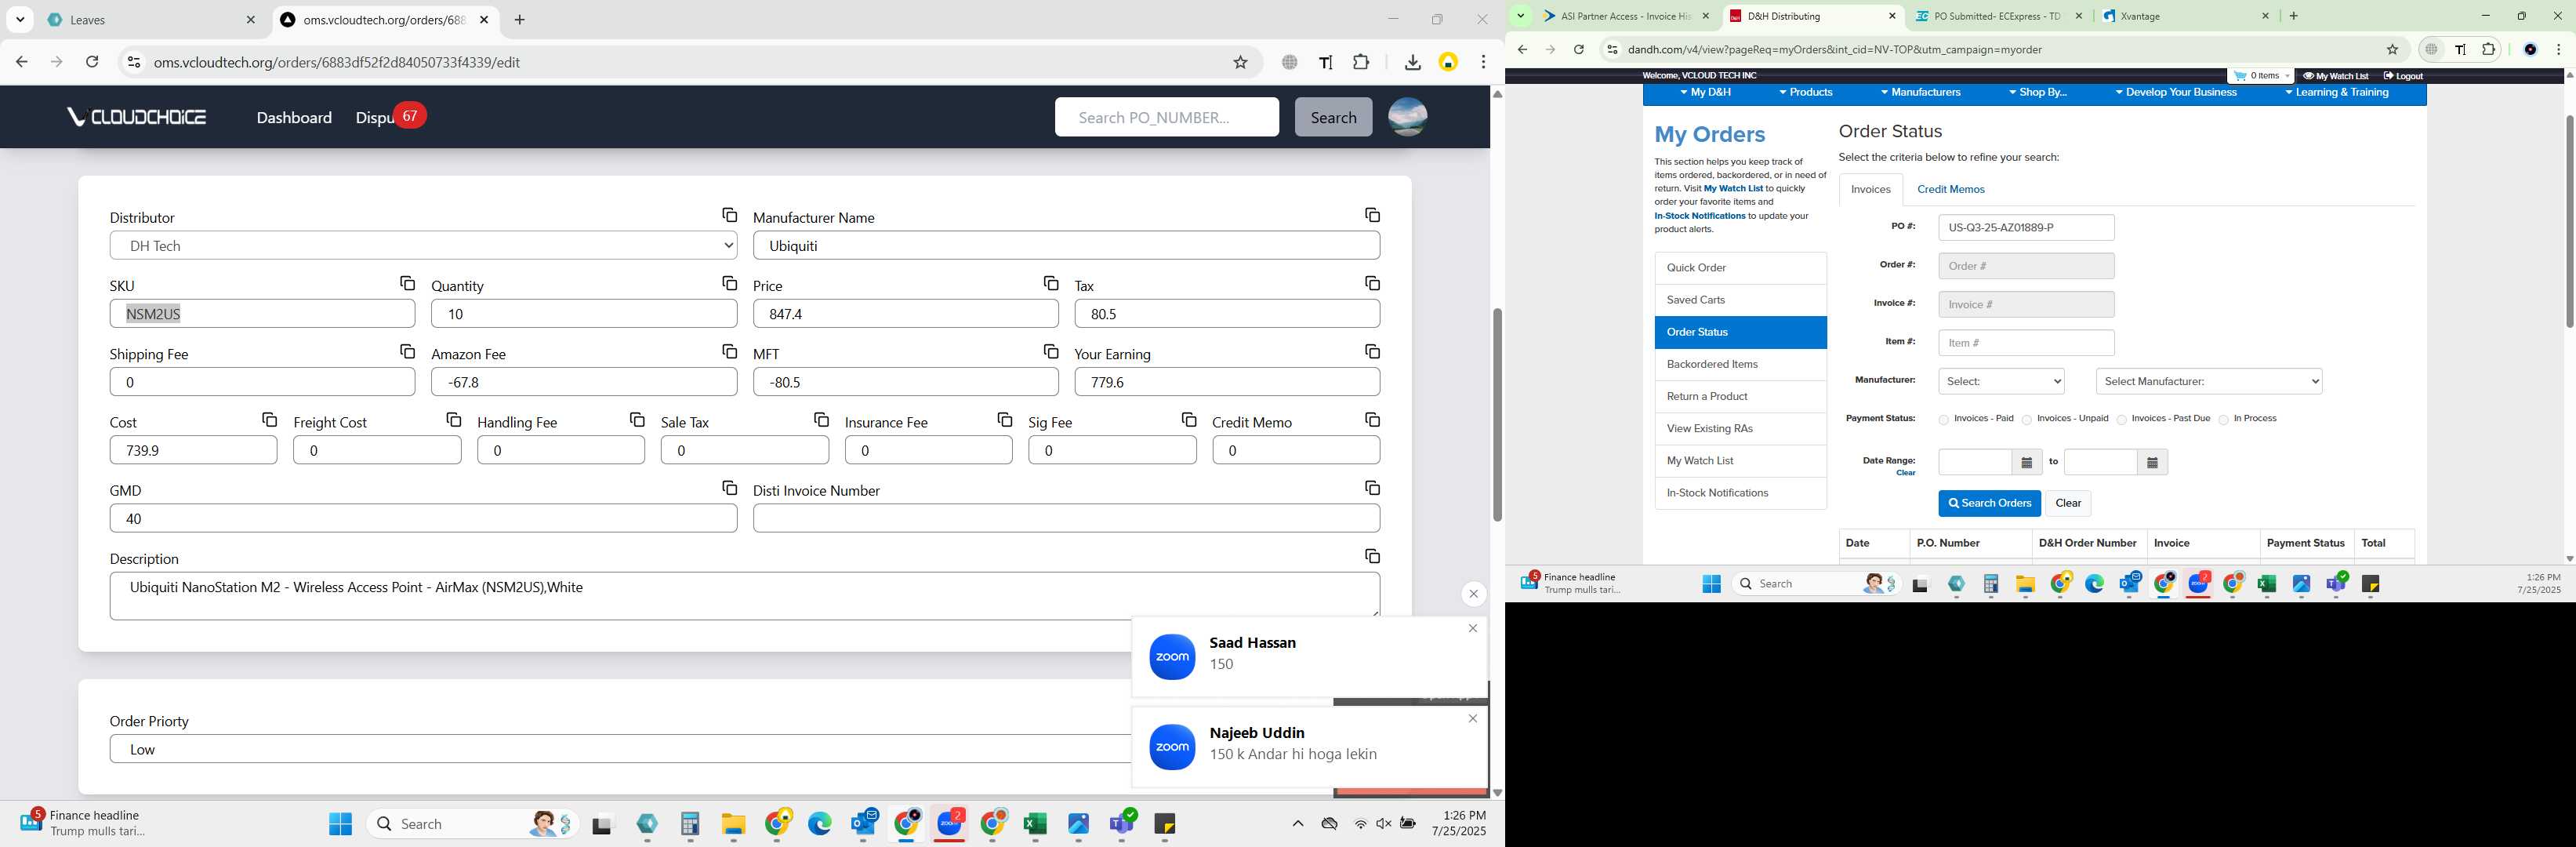
Task: Open Excel from the Windows taskbar
Action: (x=1035, y=823)
